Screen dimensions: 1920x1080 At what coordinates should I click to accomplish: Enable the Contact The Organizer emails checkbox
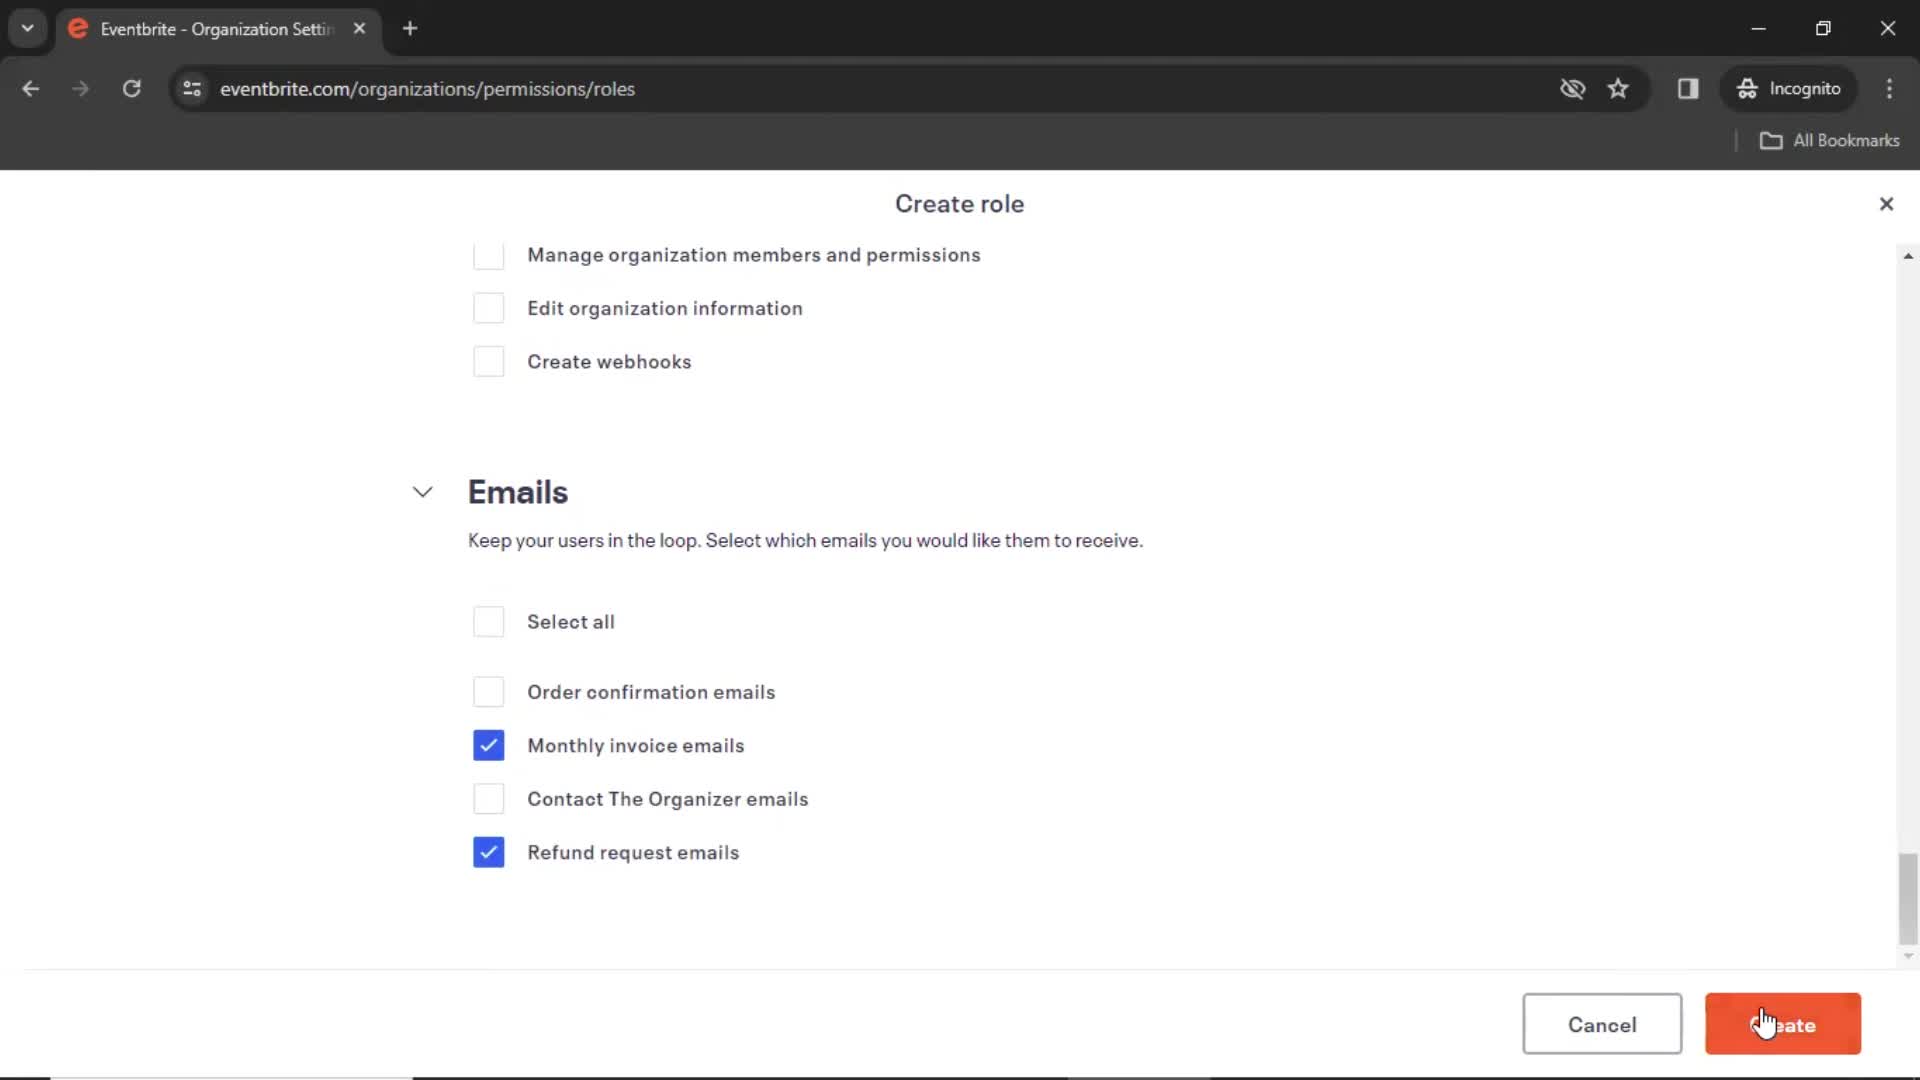pos(488,798)
